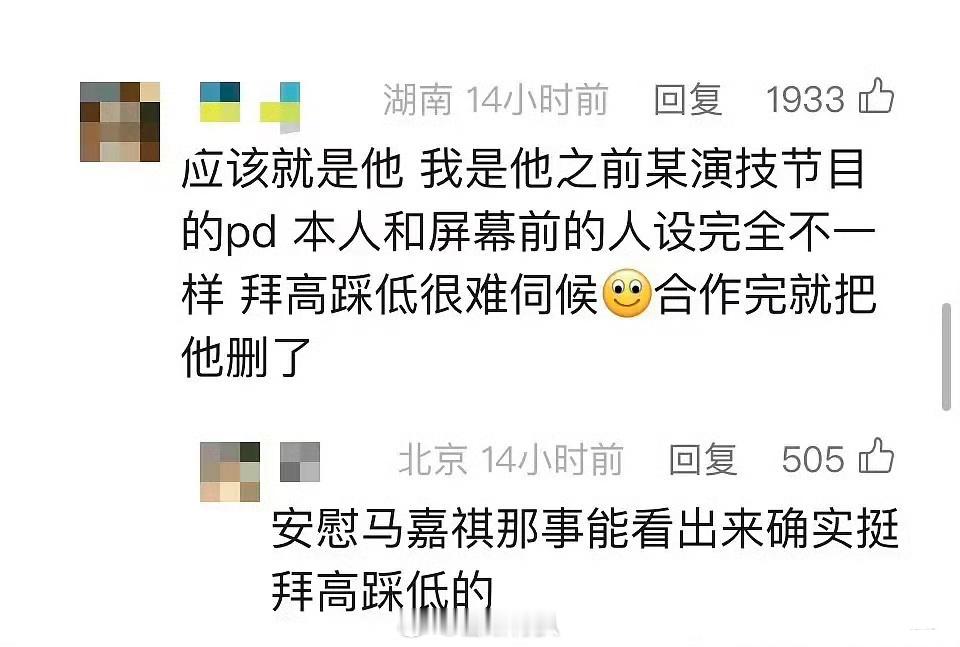Click 回复 on the Hunan comment
Image resolution: width=960 pixels, height=647 pixels.
point(688,99)
